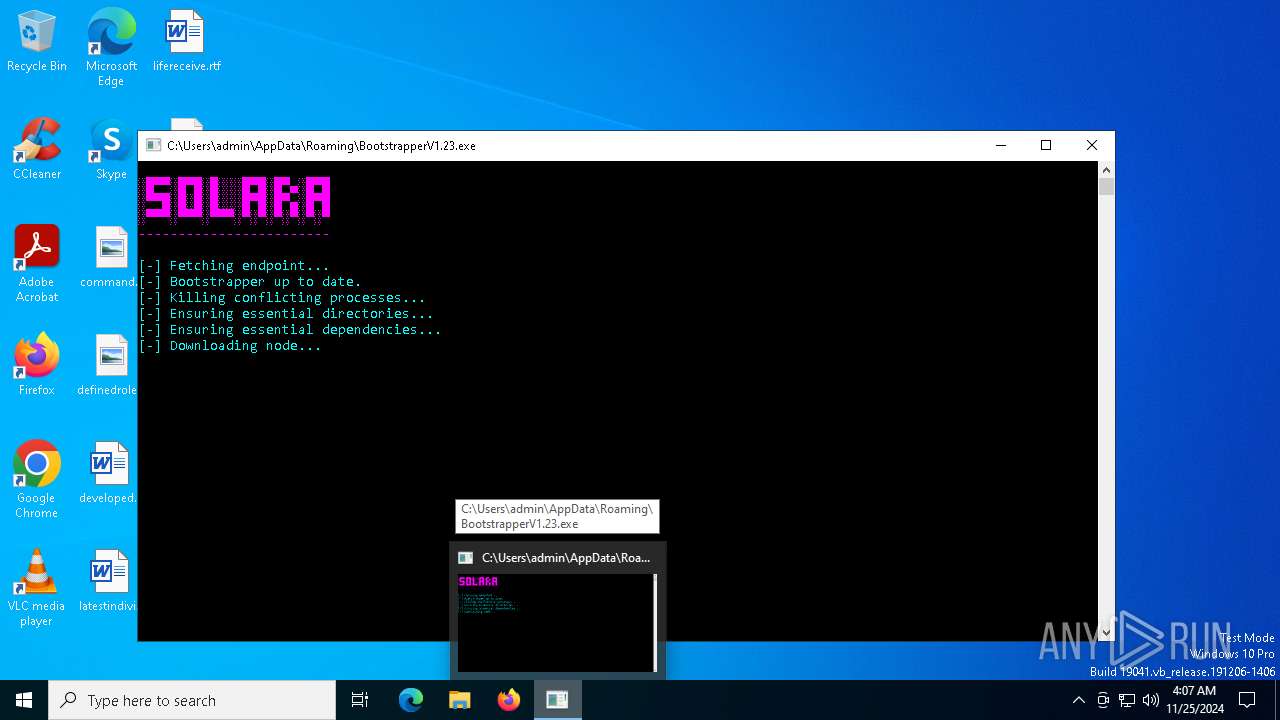Open Task View on the taskbar
The height and width of the screenshot is (720, 1280).
360,700
